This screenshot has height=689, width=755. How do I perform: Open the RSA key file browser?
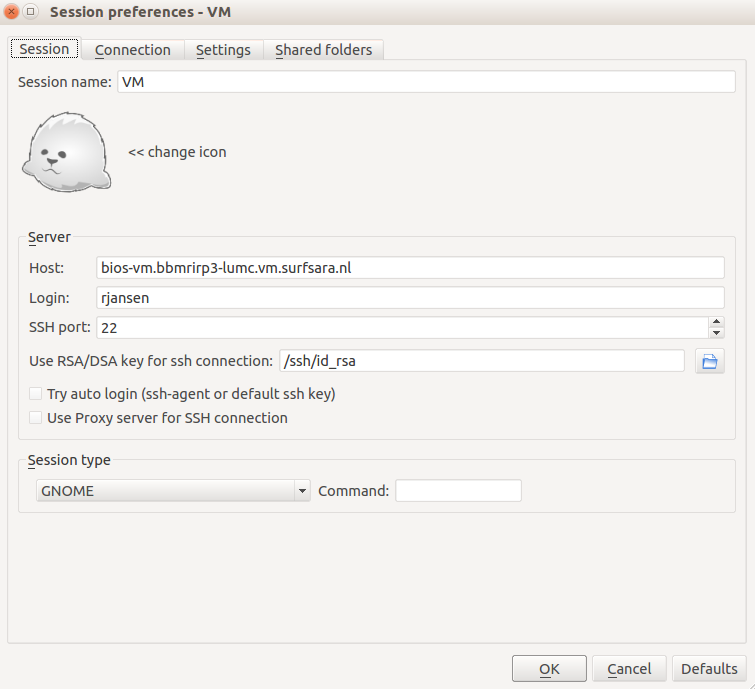pyautogui.click(x=710, y=361)
